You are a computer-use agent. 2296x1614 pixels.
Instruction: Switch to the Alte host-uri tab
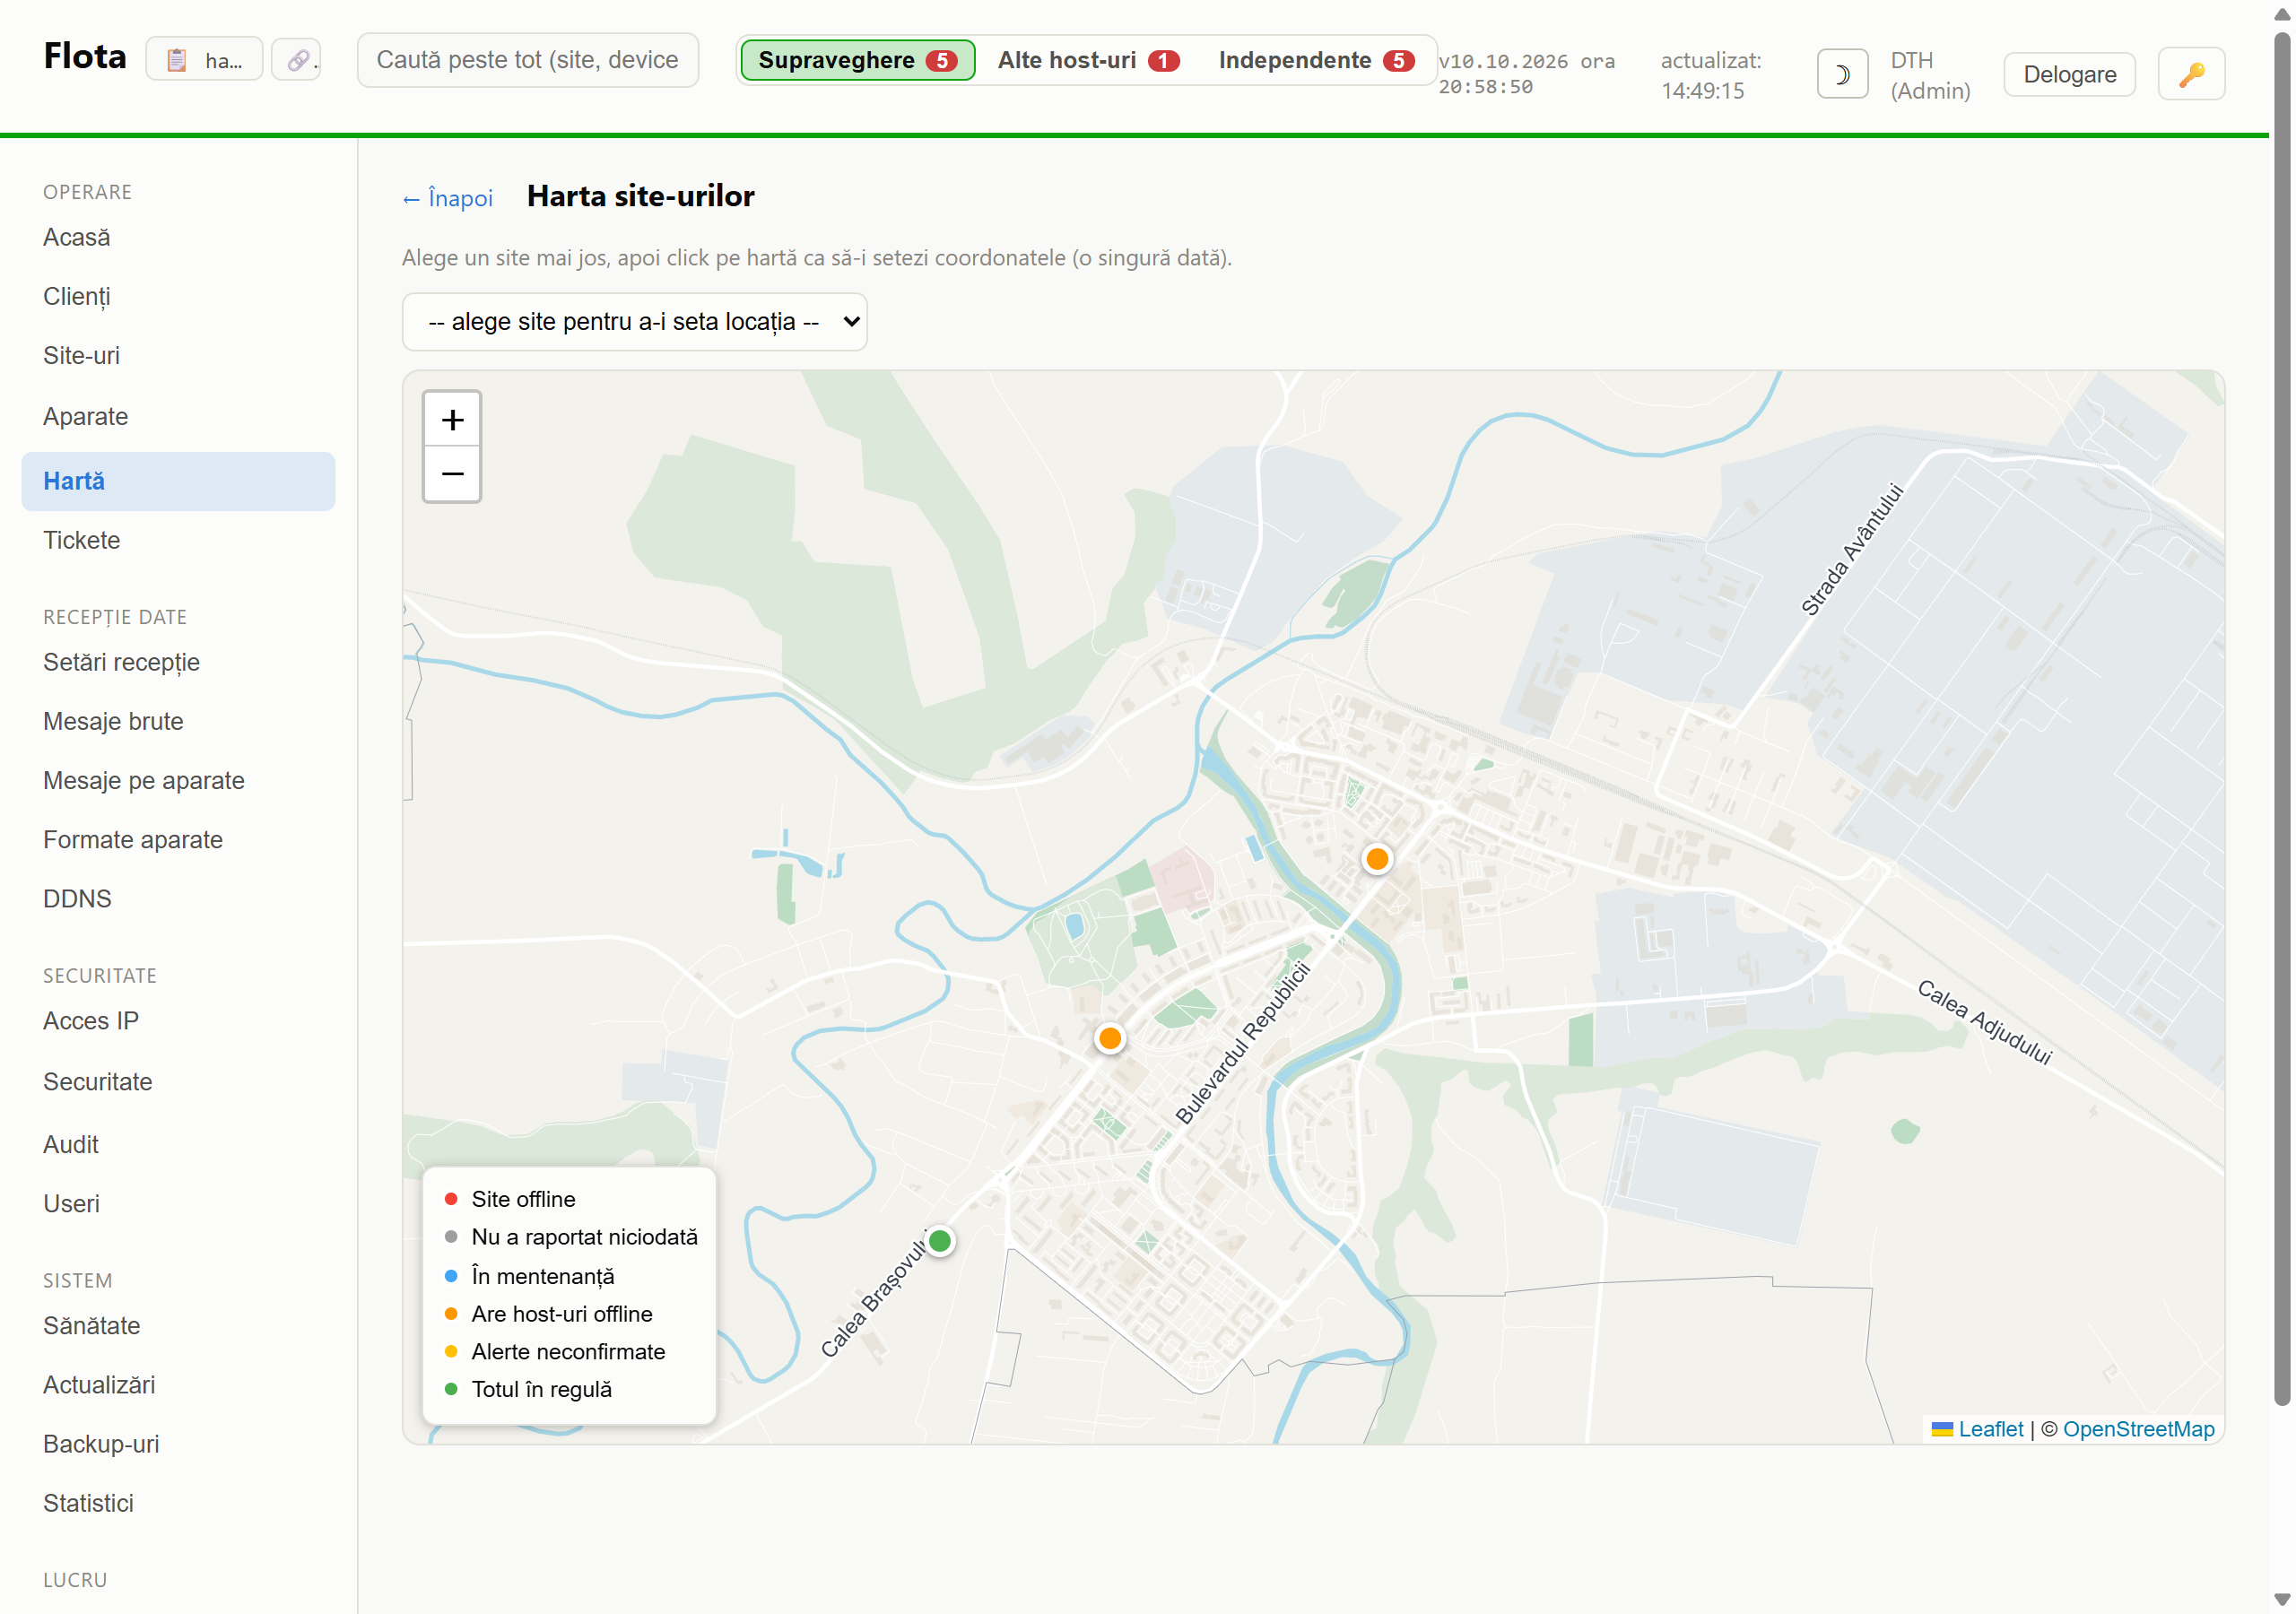(x=1088, y=60)
